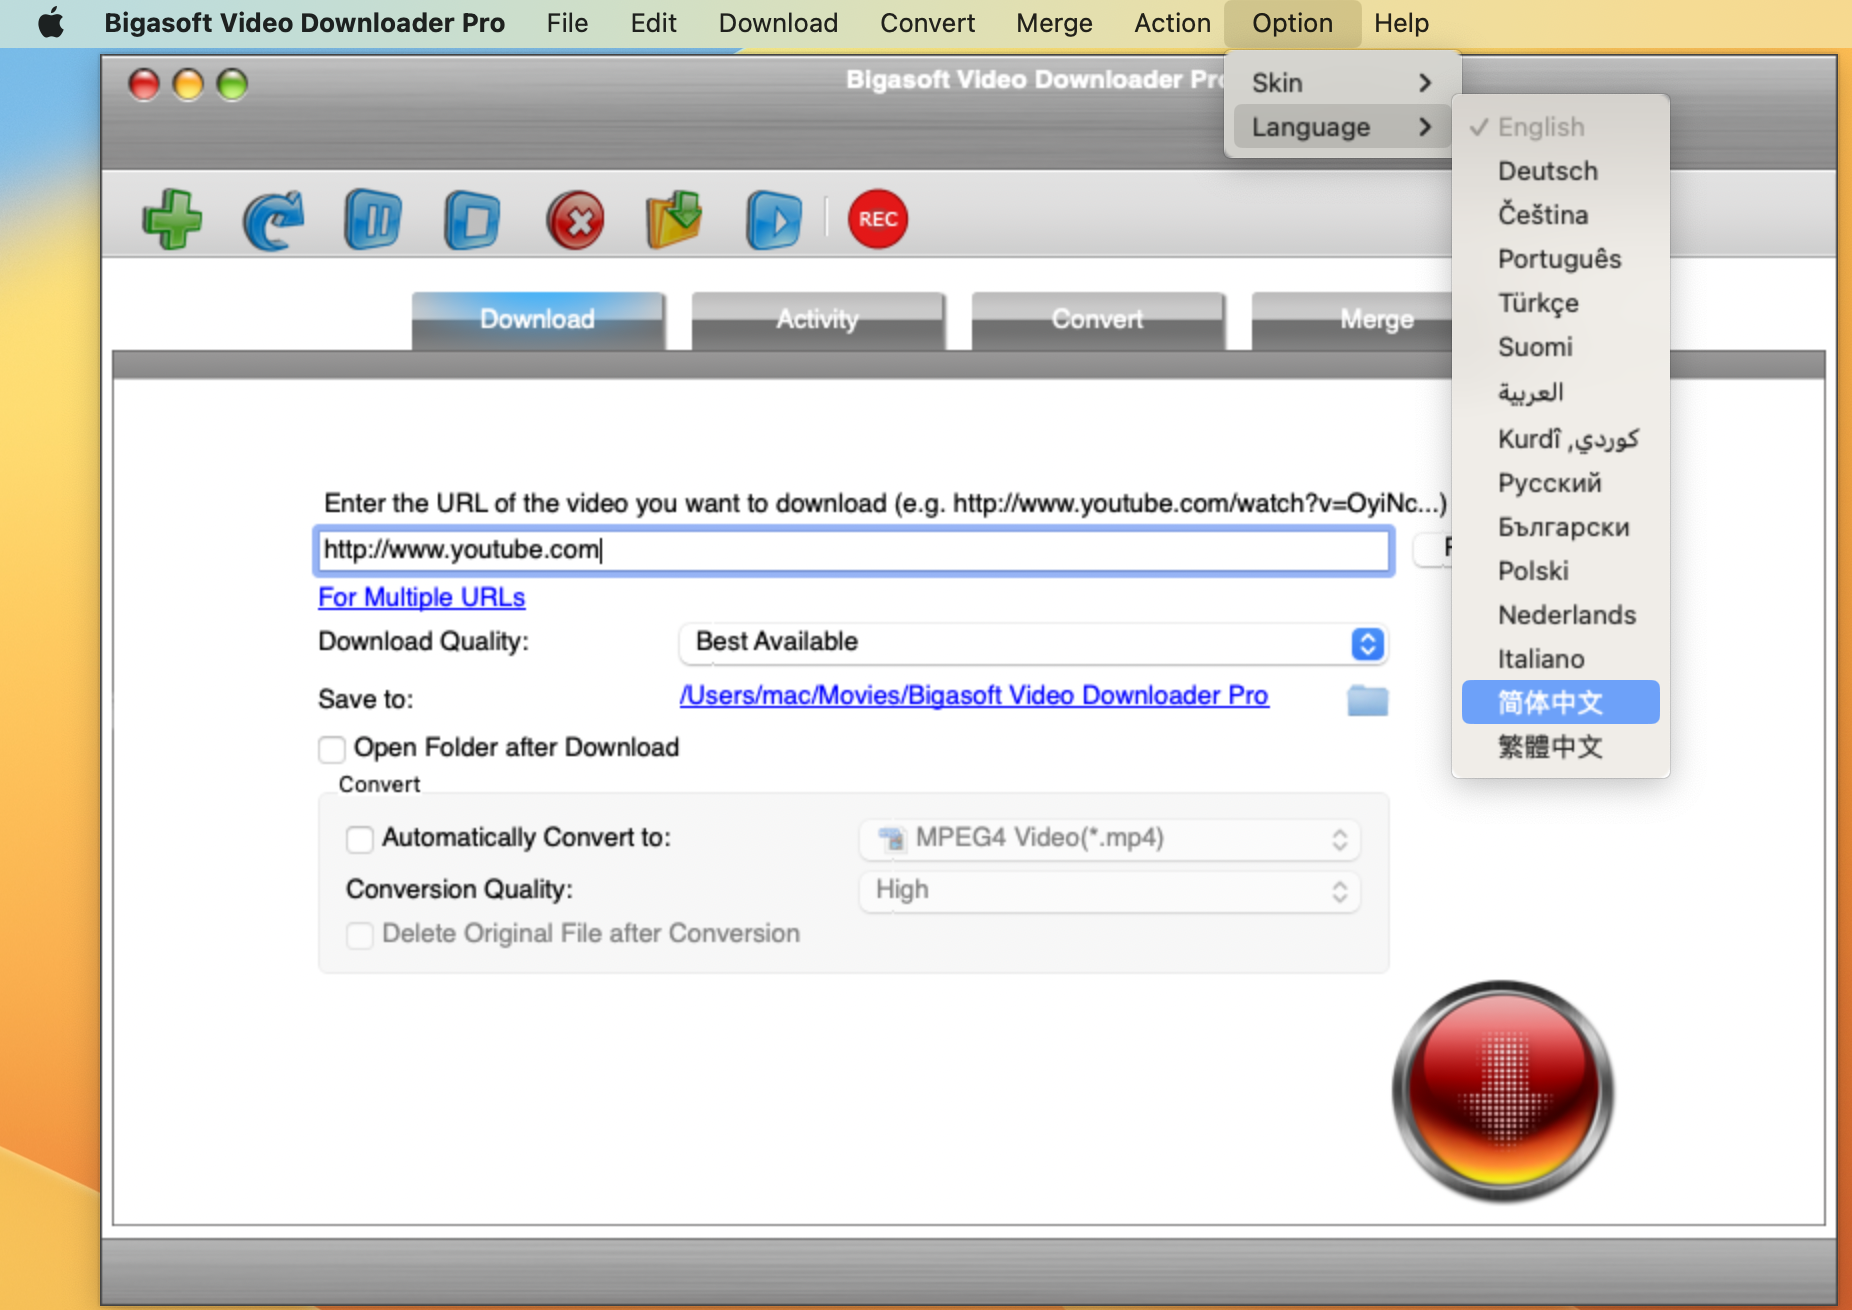The width and height of the screenshot is (1852, 1310).
Task: Select 简体中文 from the language list
Action: 1559,703
